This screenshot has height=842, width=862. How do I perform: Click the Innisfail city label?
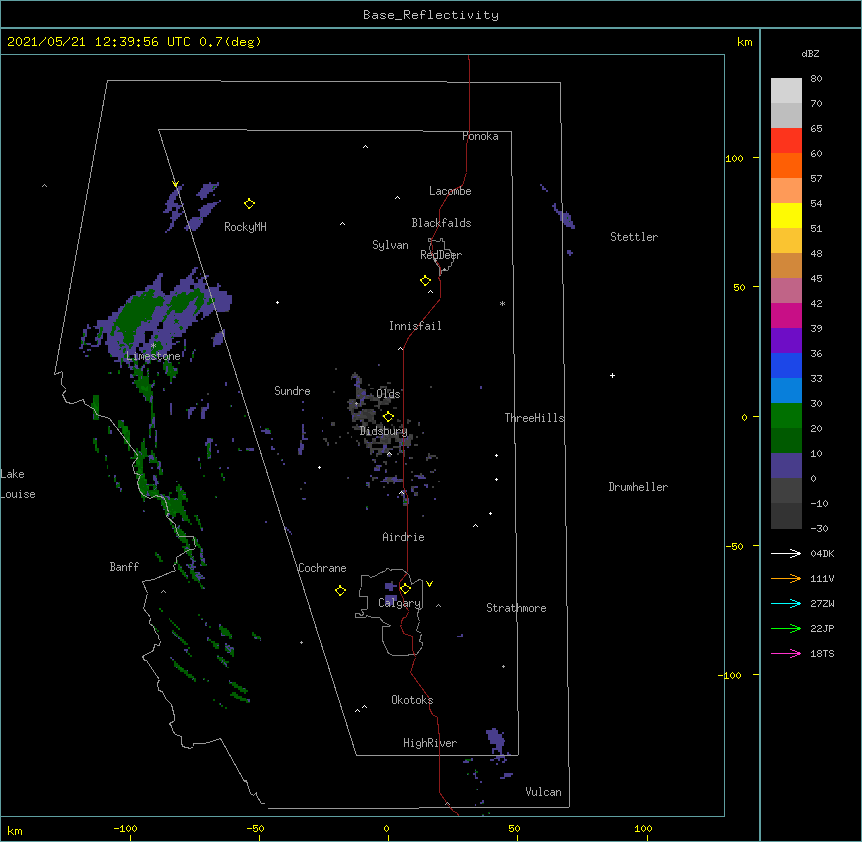click(415, 326)
